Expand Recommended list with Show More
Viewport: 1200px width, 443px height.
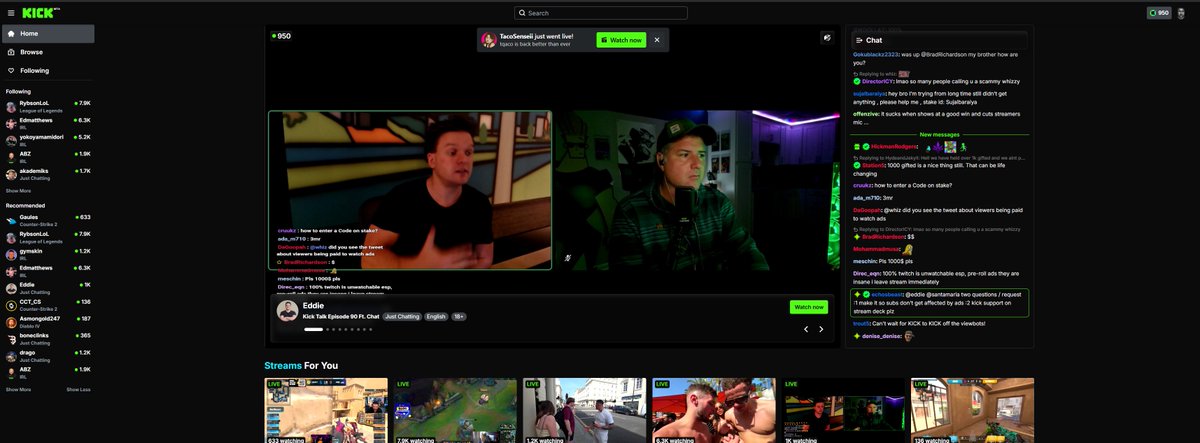pos(18,389)
